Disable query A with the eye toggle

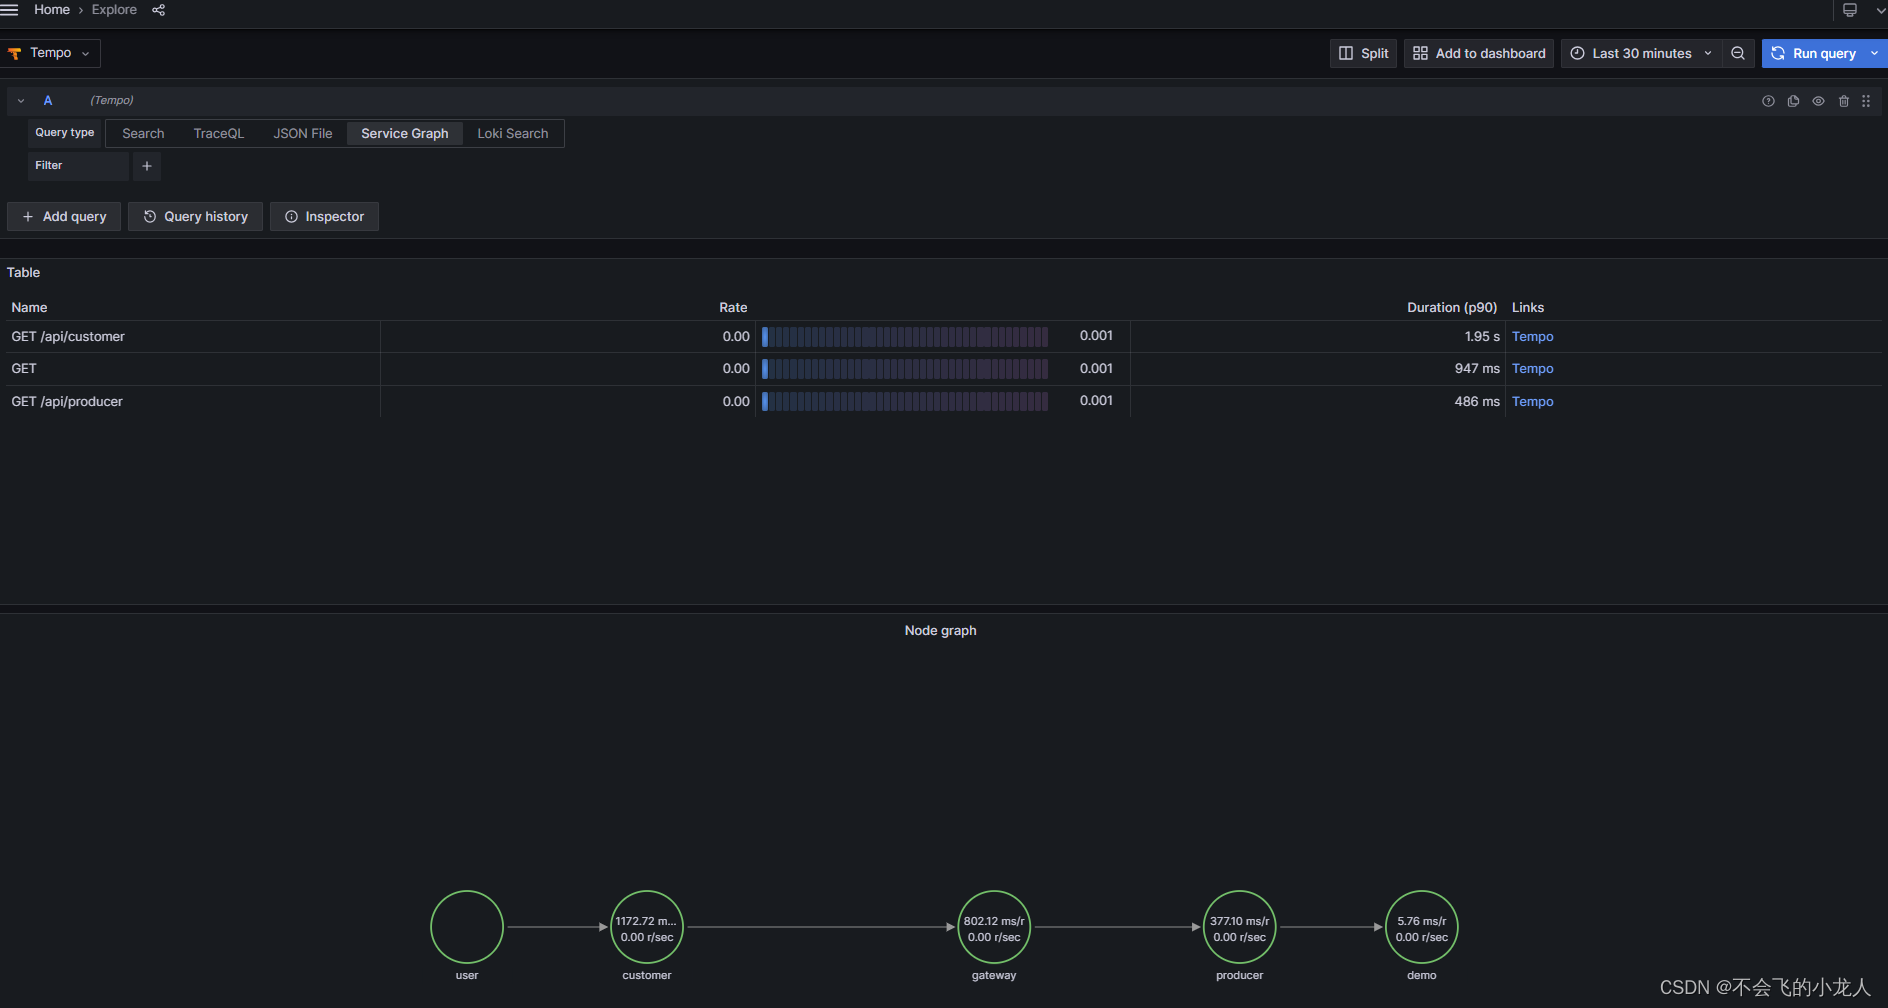(1819, 100)
